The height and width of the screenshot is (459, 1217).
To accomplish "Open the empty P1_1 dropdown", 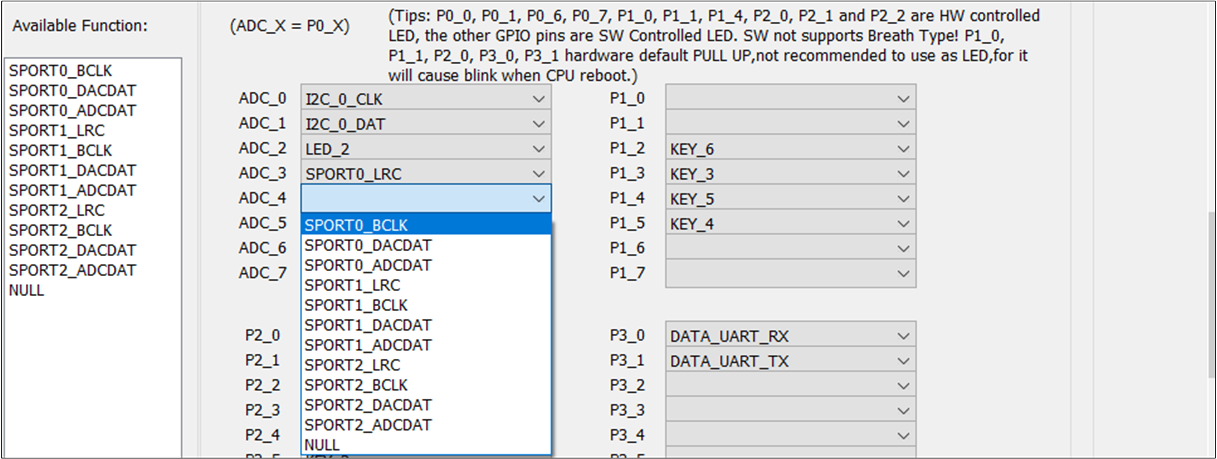I will 790,124.
